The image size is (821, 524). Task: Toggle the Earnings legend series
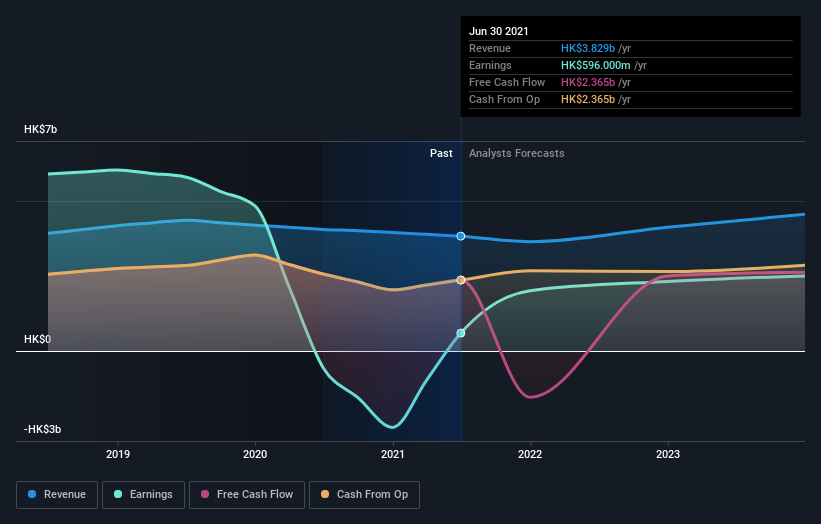pyautogui.click(x=143, y=495)
